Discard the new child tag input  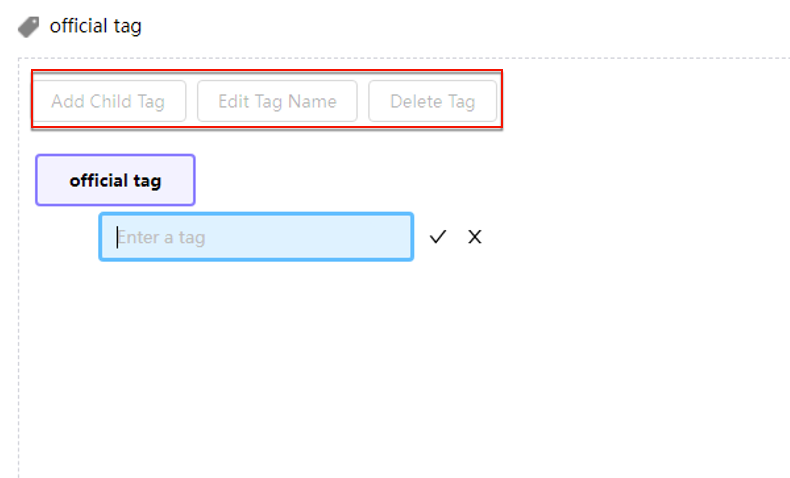[x=475, y=237]
